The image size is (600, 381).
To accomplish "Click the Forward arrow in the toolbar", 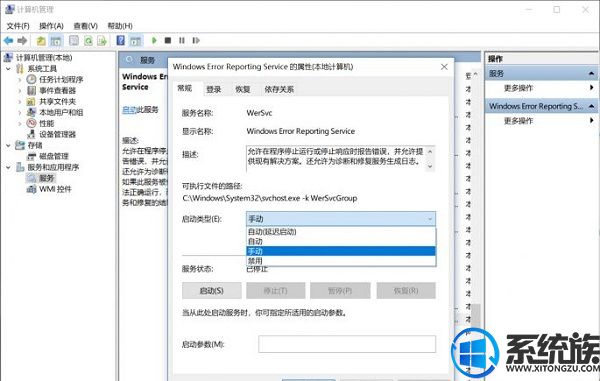I will pyautogui.click(x=22, y=40).
